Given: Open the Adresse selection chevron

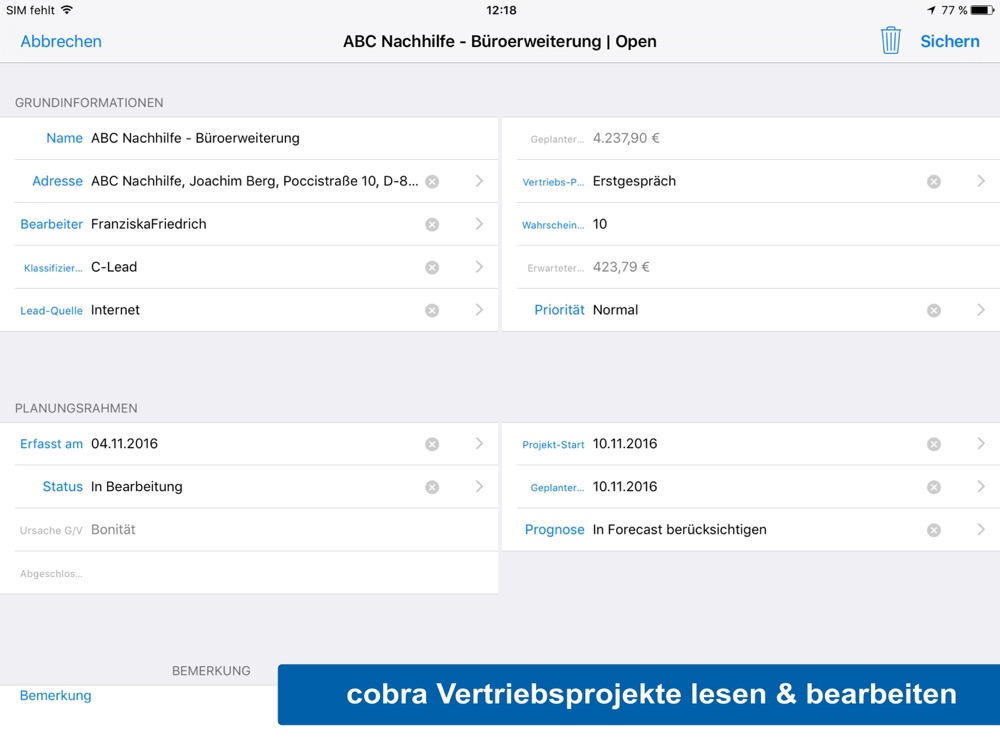Looking at the screenshot, I should click(479, 181).
